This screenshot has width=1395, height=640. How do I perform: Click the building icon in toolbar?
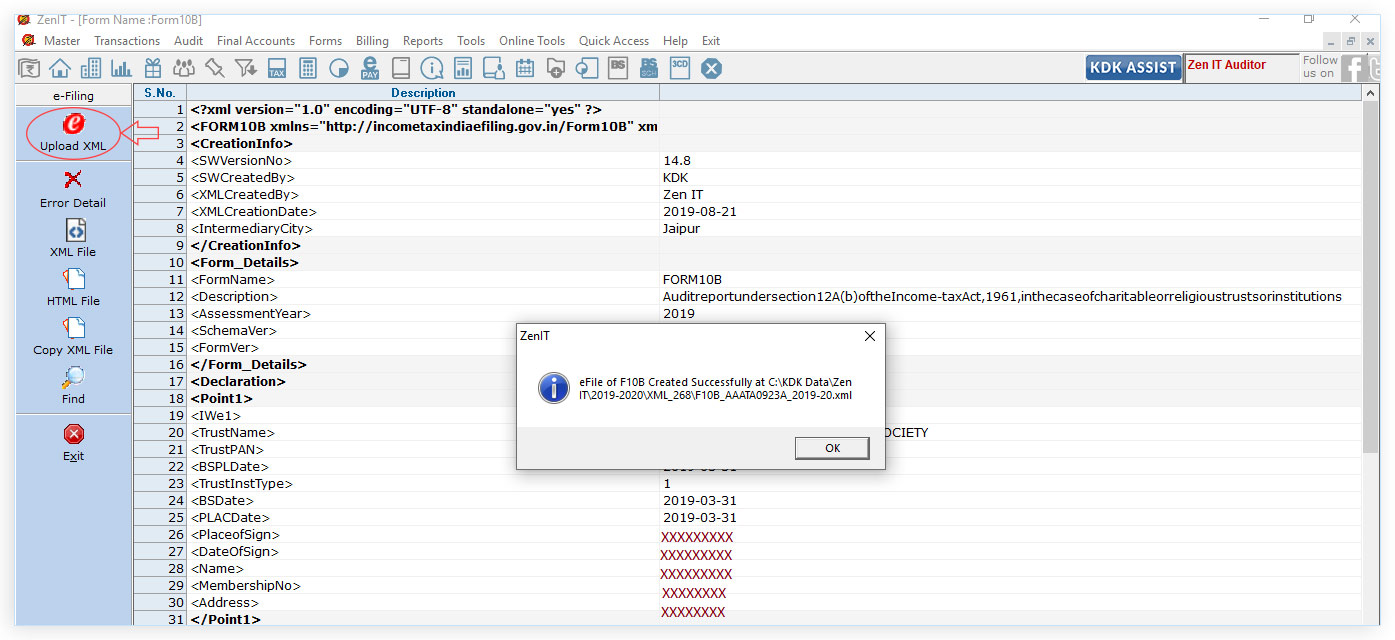tap(91, 68)
